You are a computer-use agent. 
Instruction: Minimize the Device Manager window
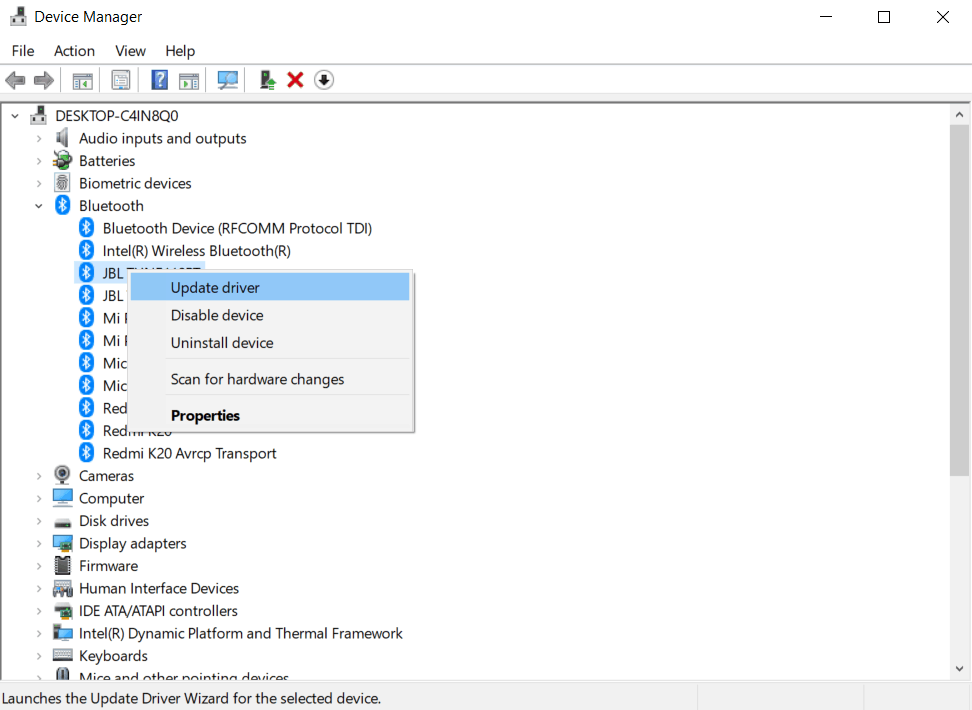pyautogui.click(x=826, y=17)
